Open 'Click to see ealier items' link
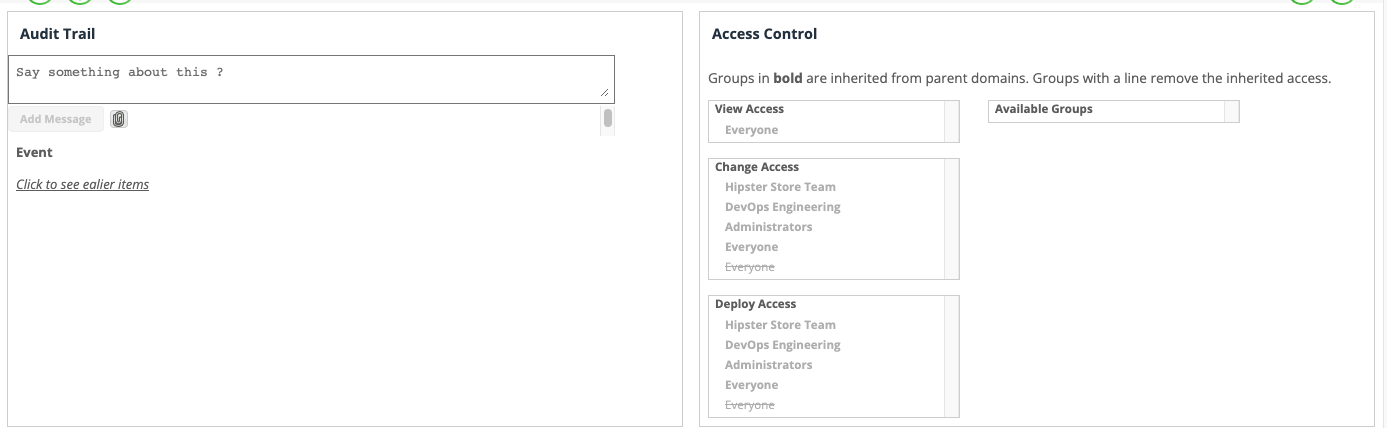Viewport: 1387px width, 428px height. click(82, 184)
